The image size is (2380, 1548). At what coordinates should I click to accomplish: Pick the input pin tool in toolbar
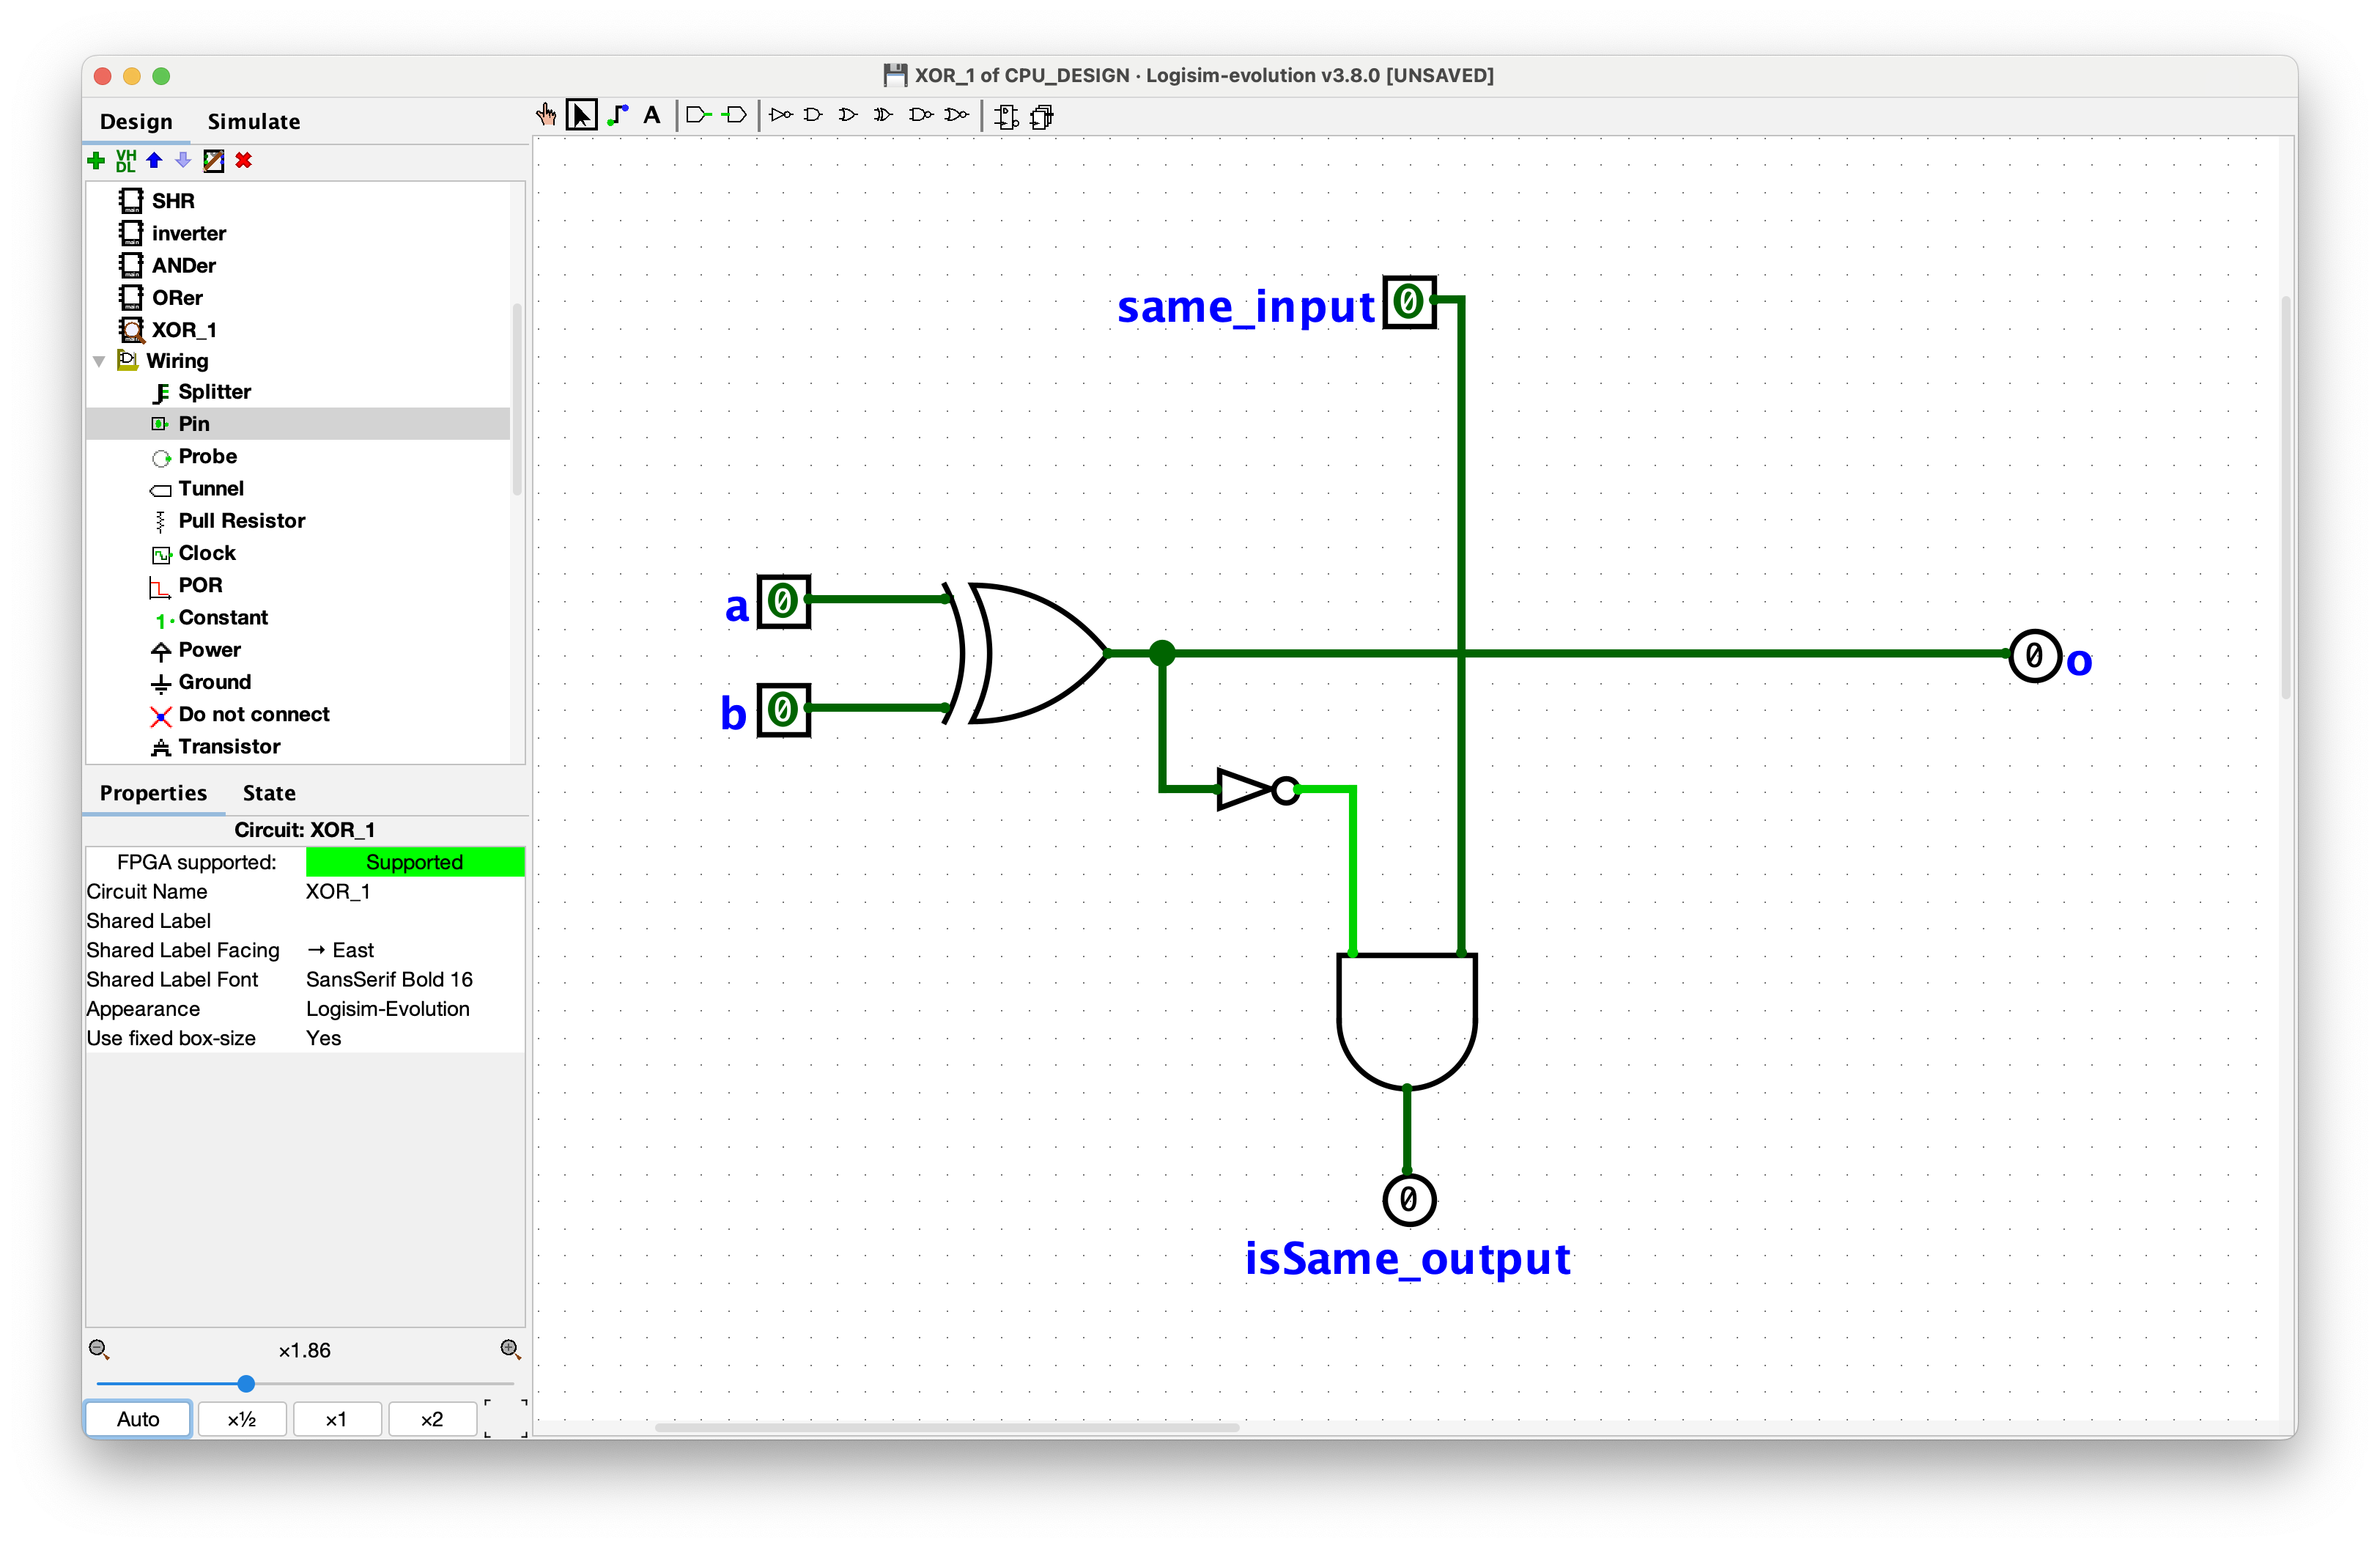coord(698,115)
